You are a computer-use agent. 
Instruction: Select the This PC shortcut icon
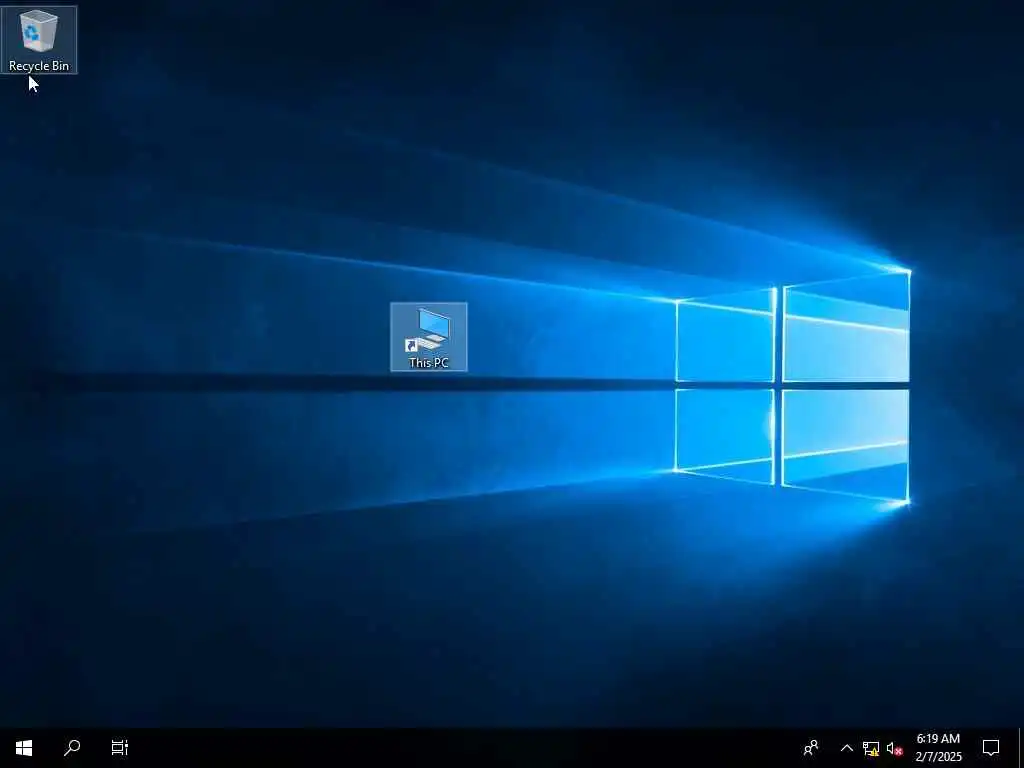[428, 337]
